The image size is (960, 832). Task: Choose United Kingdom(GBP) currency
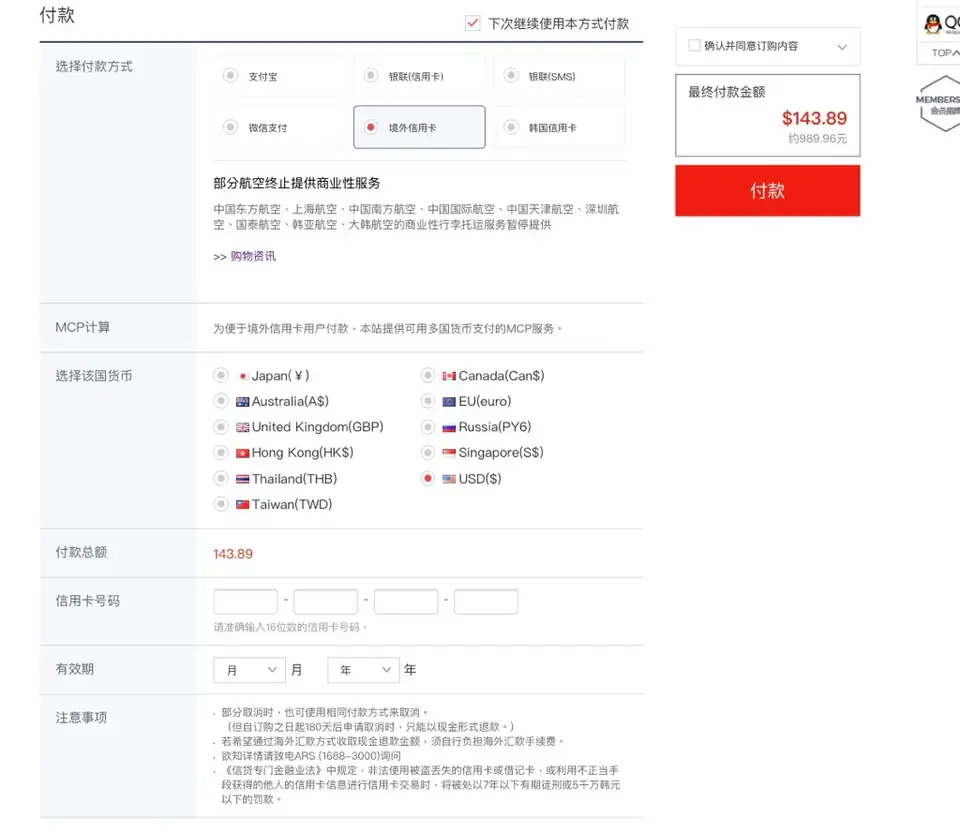click(221, 427)
